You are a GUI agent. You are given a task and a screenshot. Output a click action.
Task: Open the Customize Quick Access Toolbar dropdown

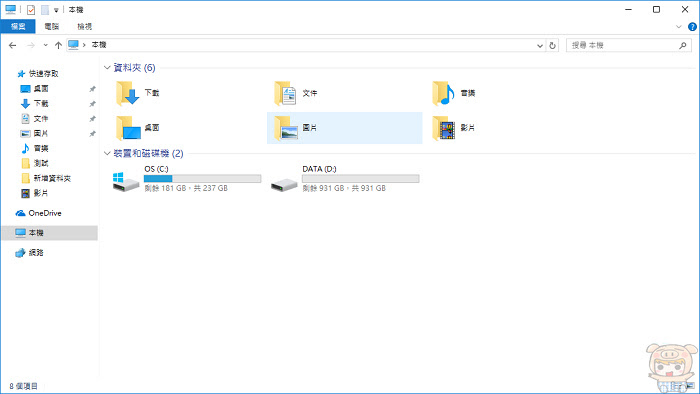pyautogui.click(x=56, y=10)
